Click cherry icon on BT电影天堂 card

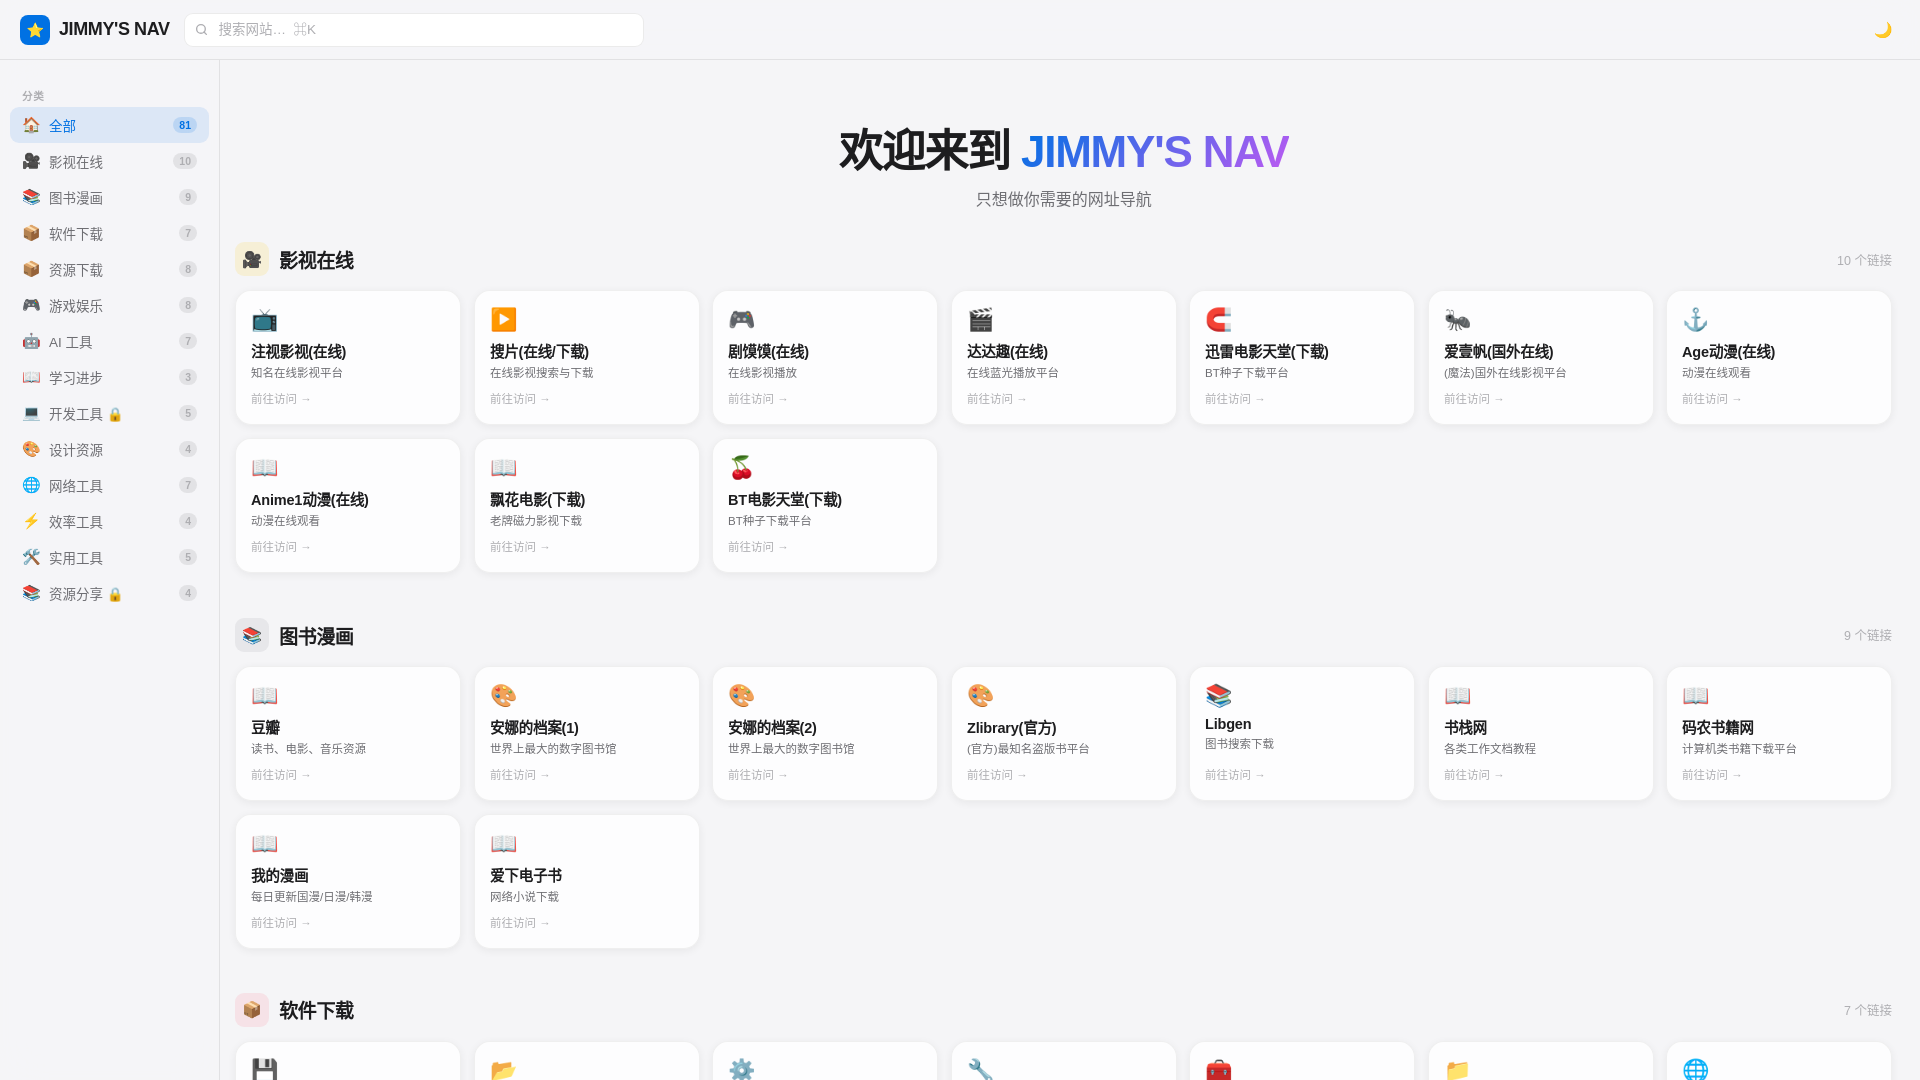[741, 468]
